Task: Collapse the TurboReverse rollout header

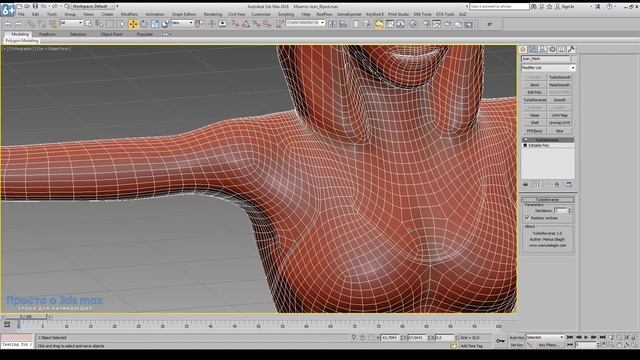Action: [547, 200]
